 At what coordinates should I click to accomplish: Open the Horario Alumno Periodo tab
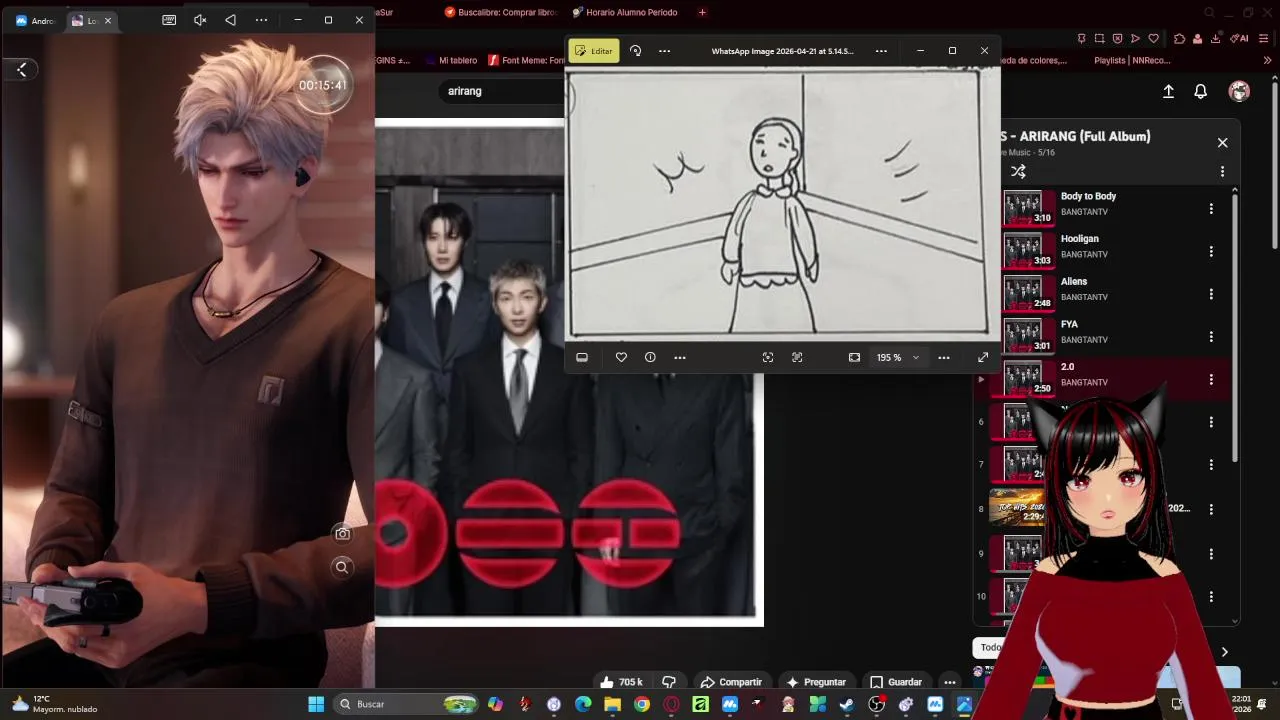point(625,12)
